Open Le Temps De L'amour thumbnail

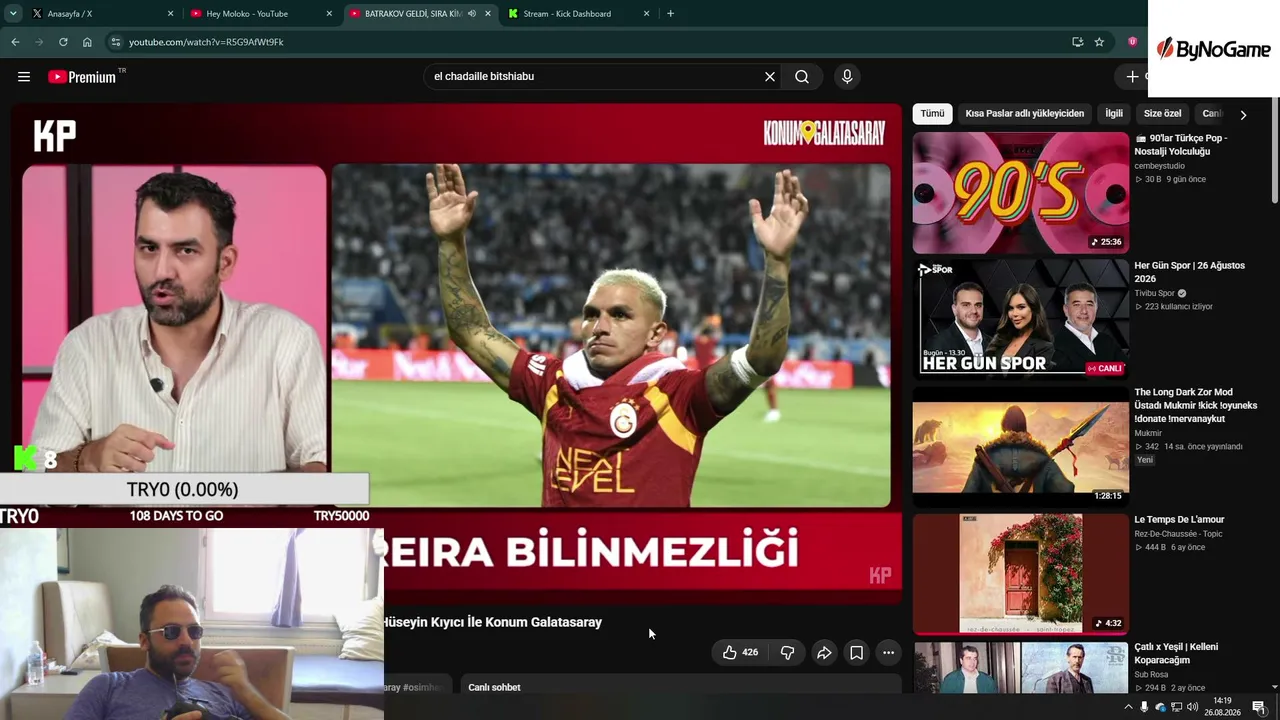1020,574
